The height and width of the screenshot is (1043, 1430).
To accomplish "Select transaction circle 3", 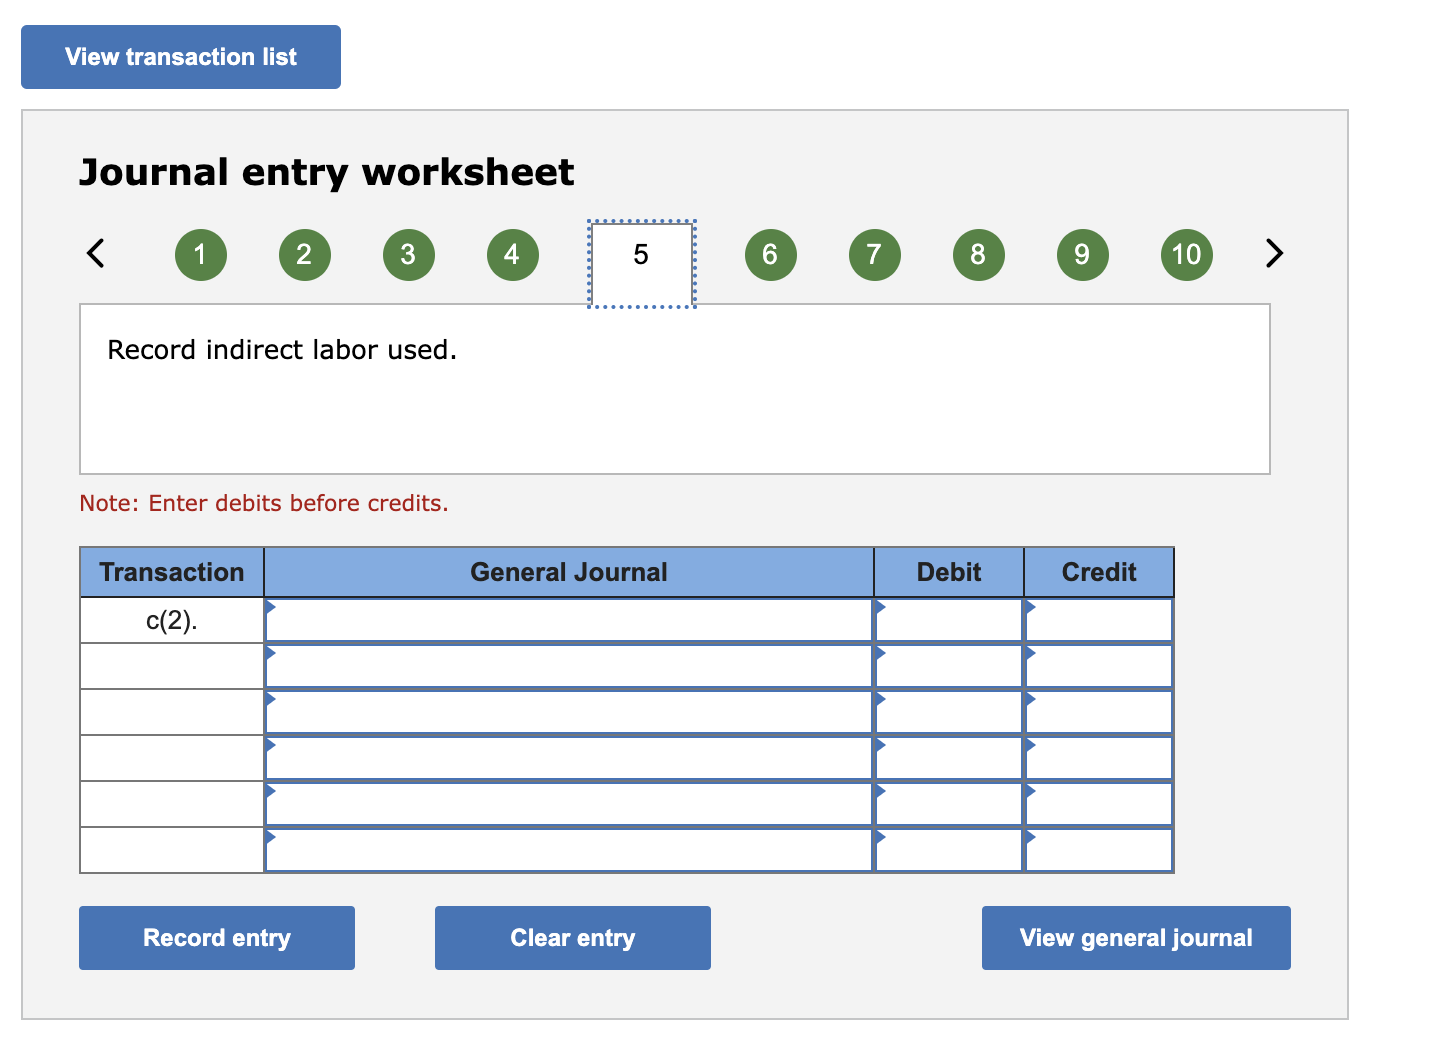I will (408, 254).
